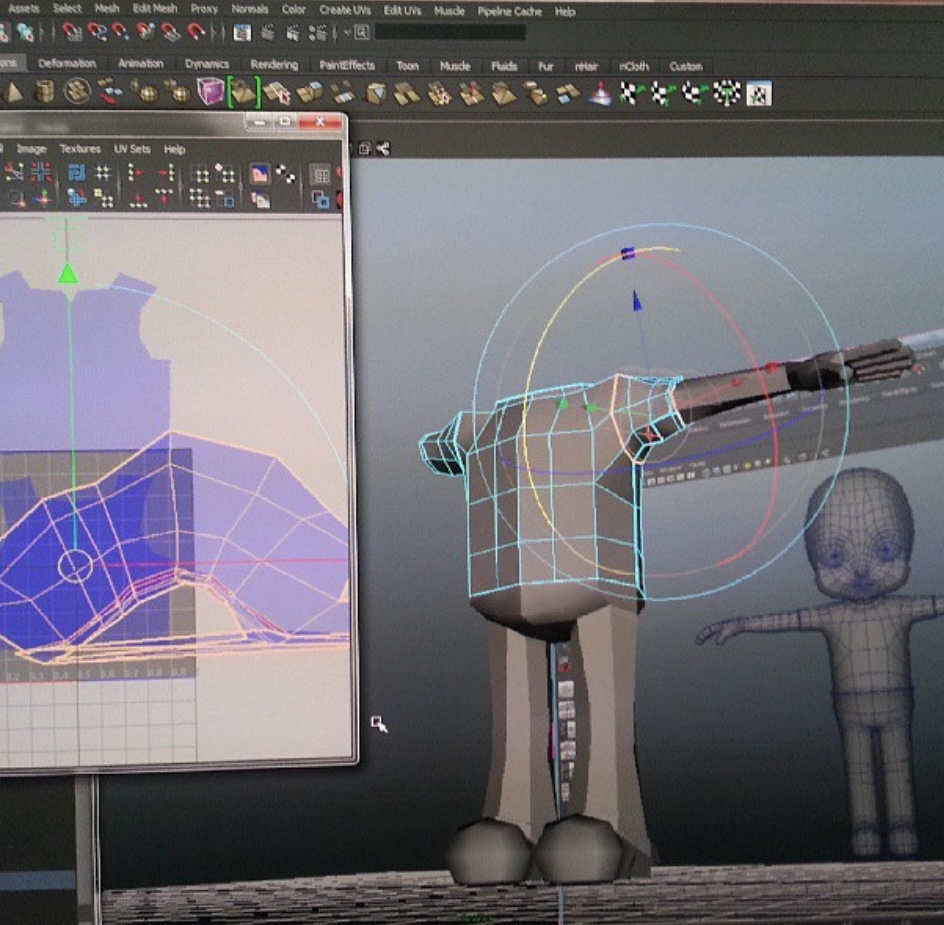
Task: Open the UV Sets dropdown menu
Action: [x=132, y=149]
